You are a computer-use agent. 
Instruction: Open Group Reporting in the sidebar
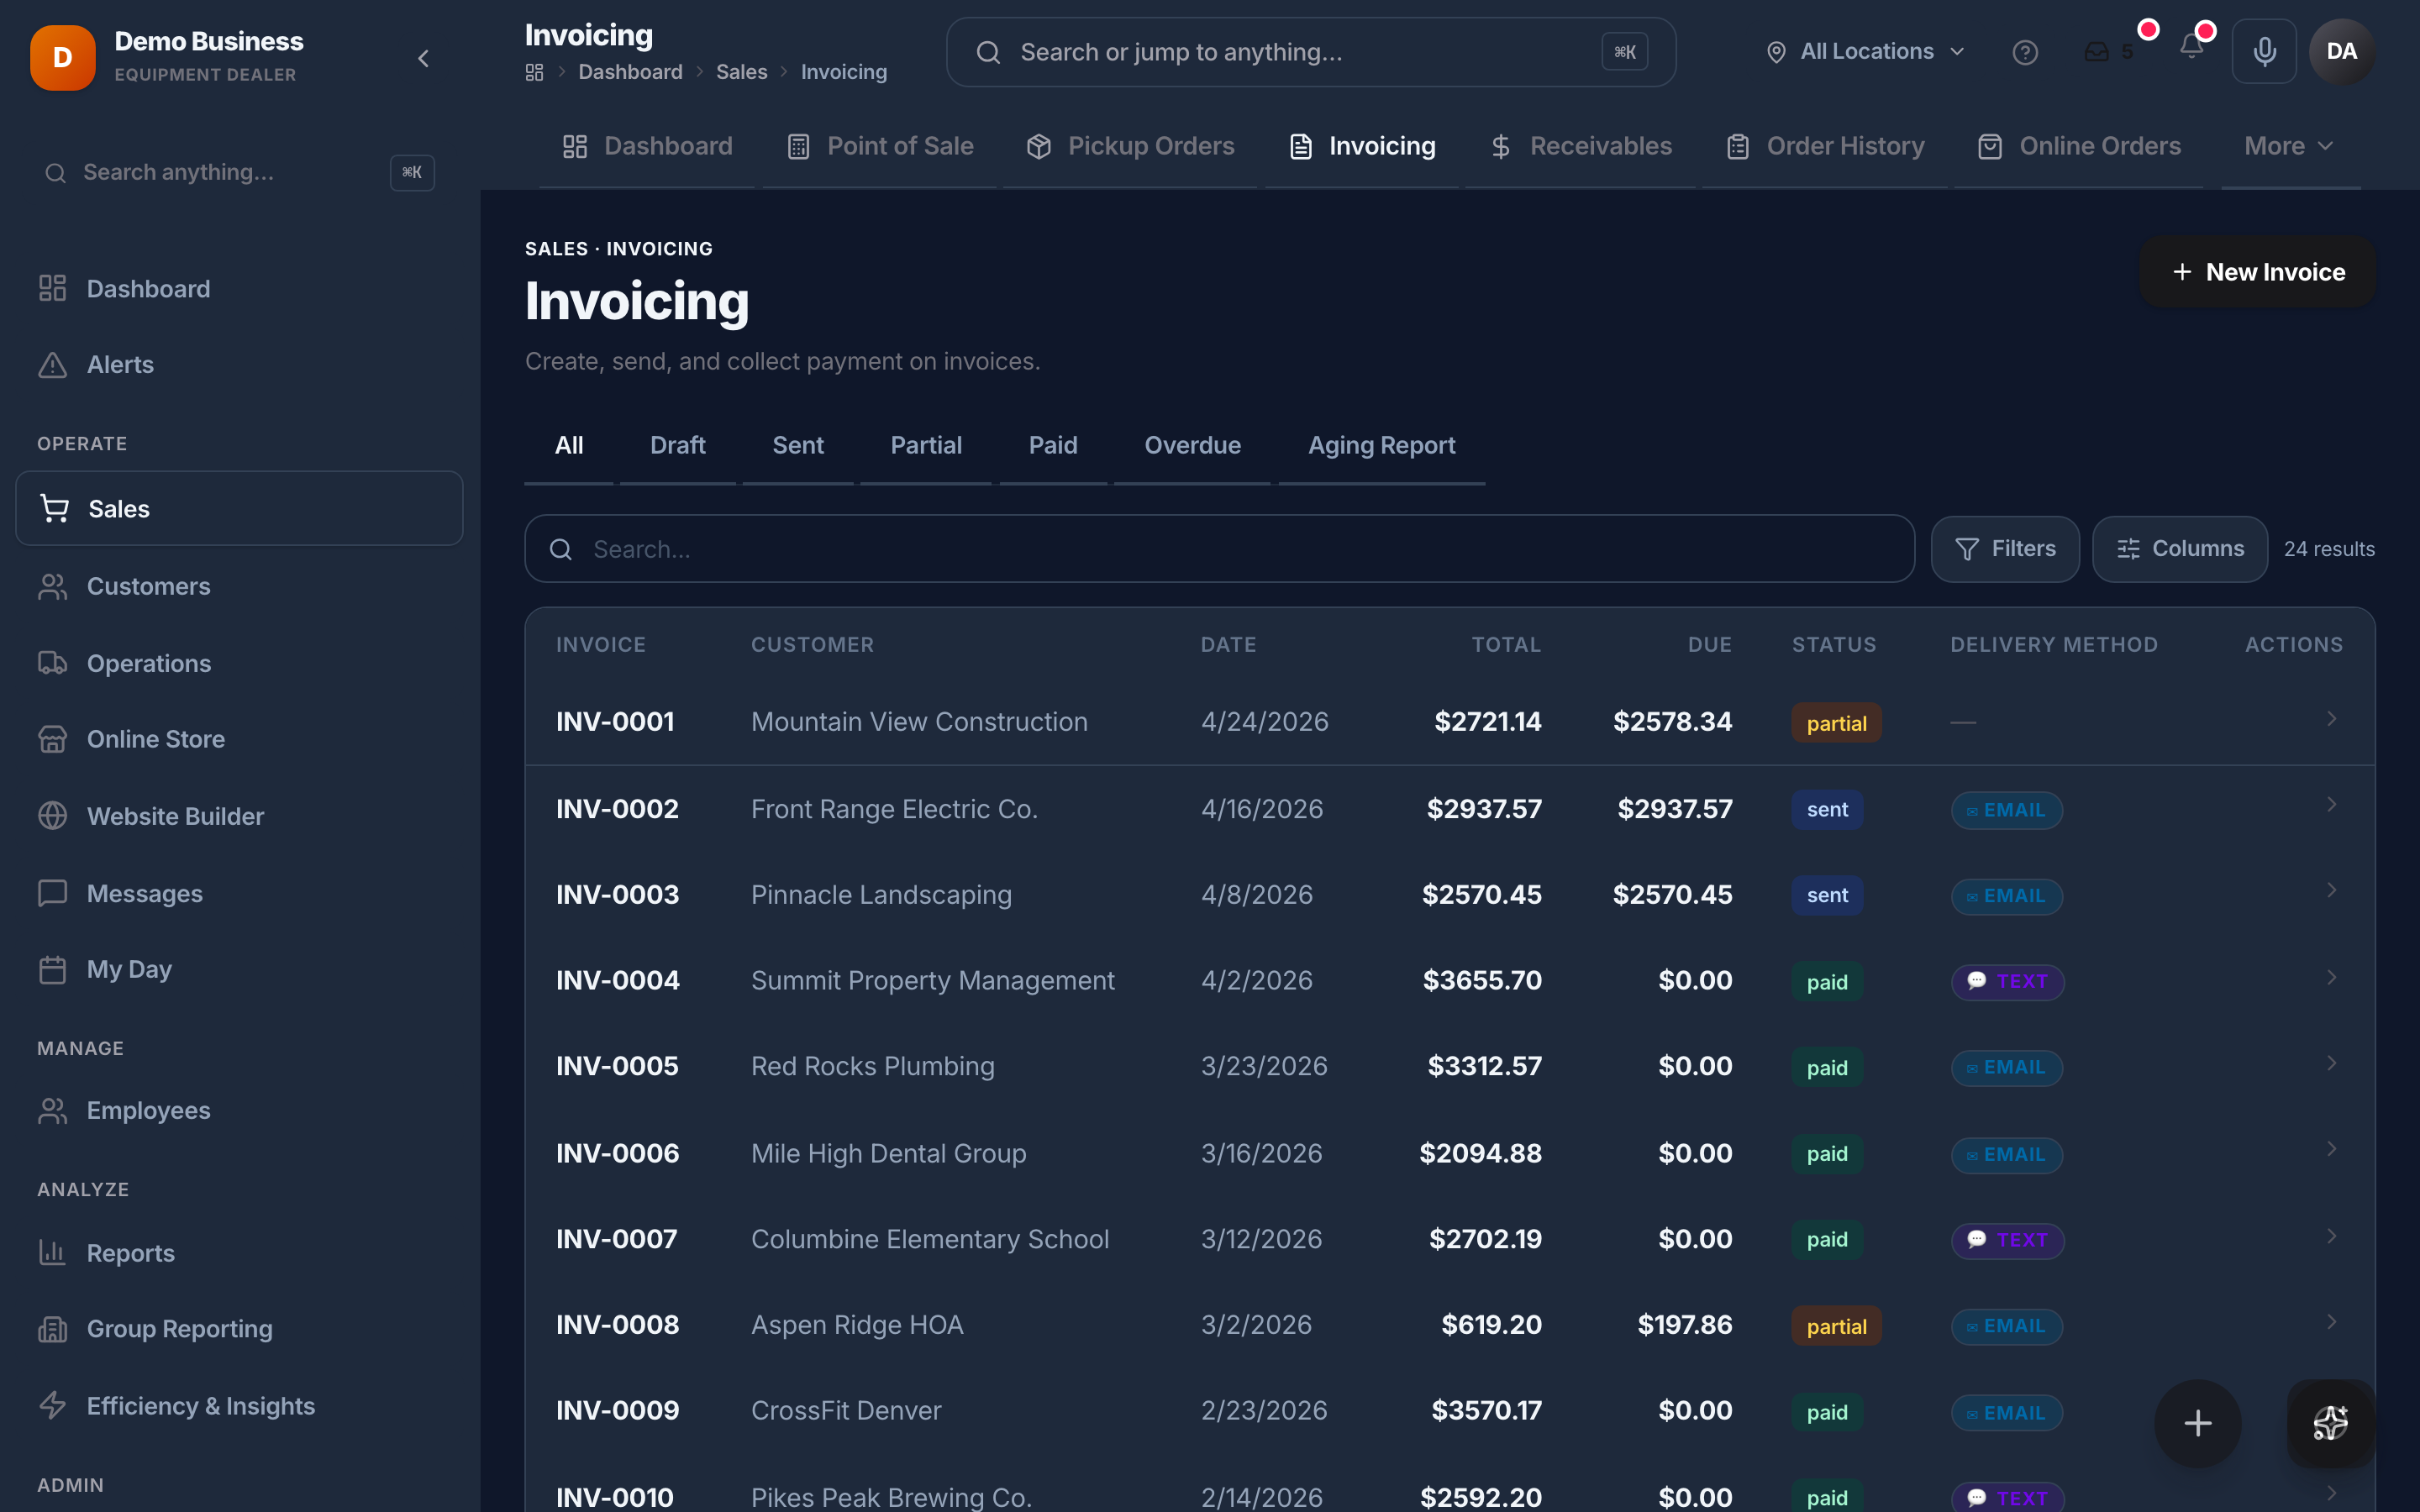(x=239, y=1328)
